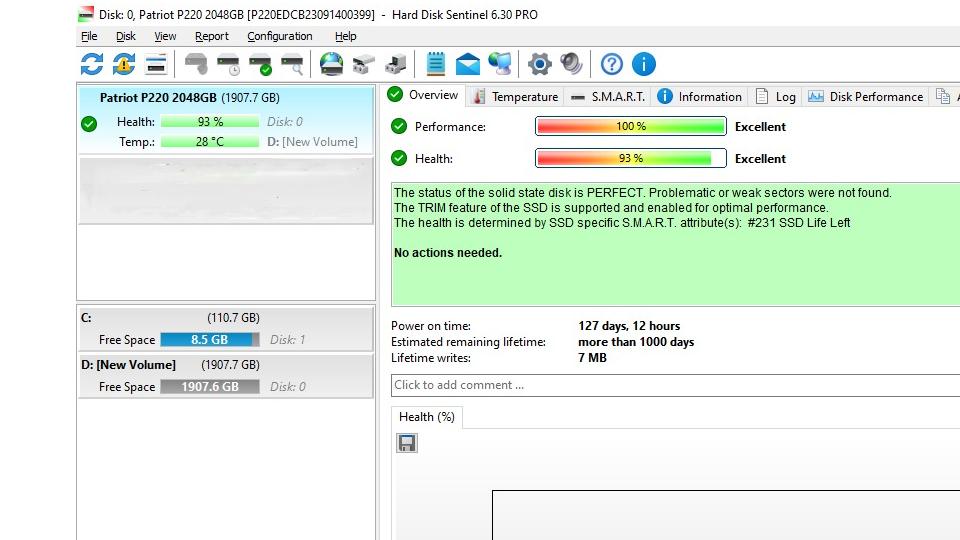Screen dimensions: 960x540
Task: Click the left panel Health 93 % bar
Action: 210,122
